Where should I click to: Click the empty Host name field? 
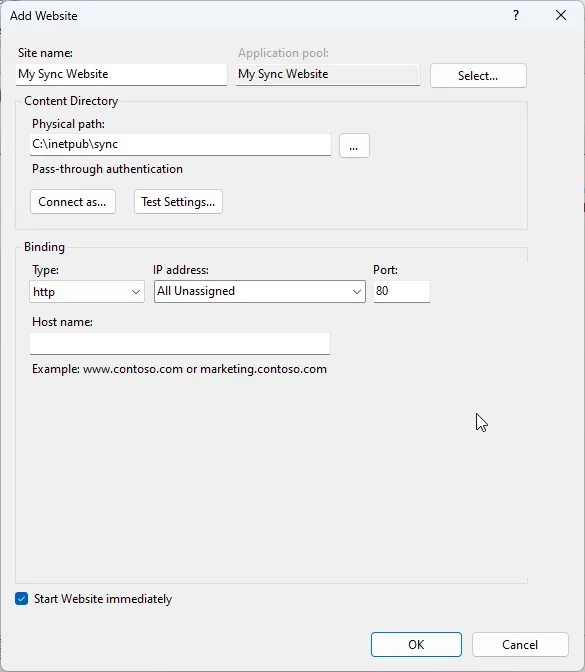180,344
